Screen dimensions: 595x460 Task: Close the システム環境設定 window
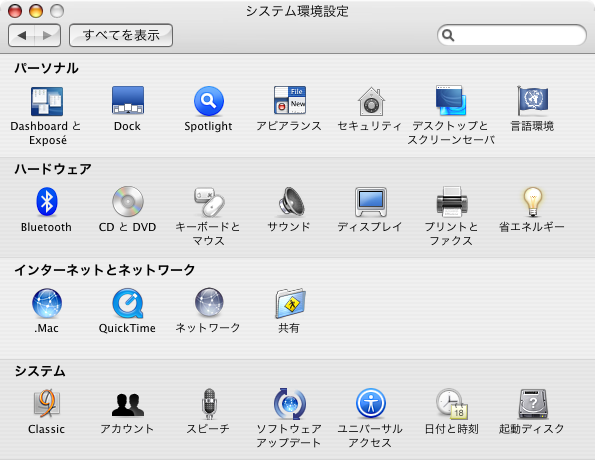[15, 11]
